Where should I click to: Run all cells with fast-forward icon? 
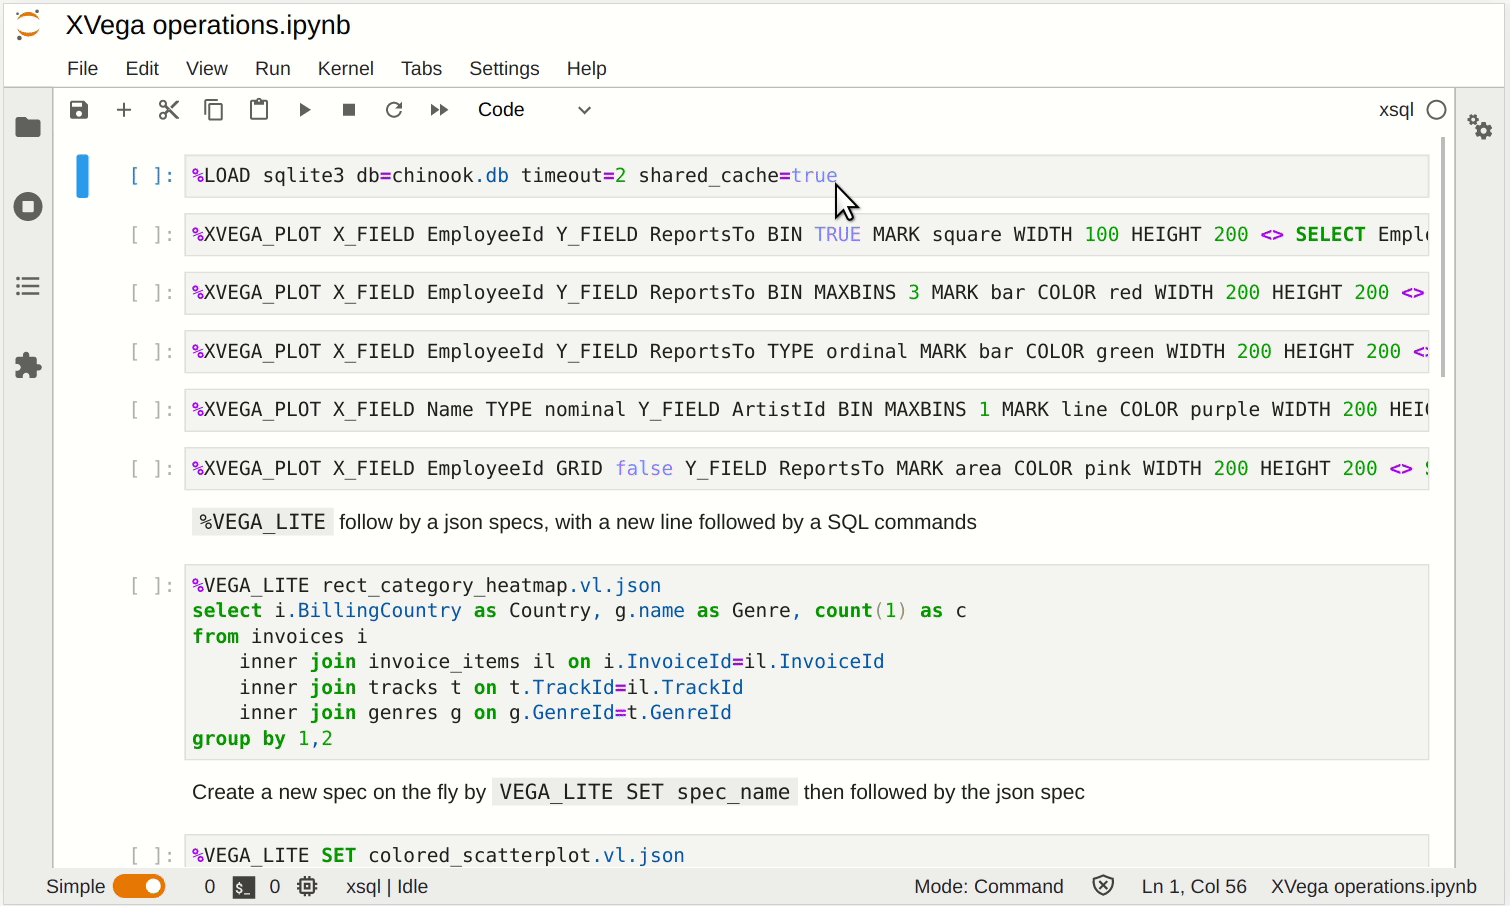pos(439,110)
